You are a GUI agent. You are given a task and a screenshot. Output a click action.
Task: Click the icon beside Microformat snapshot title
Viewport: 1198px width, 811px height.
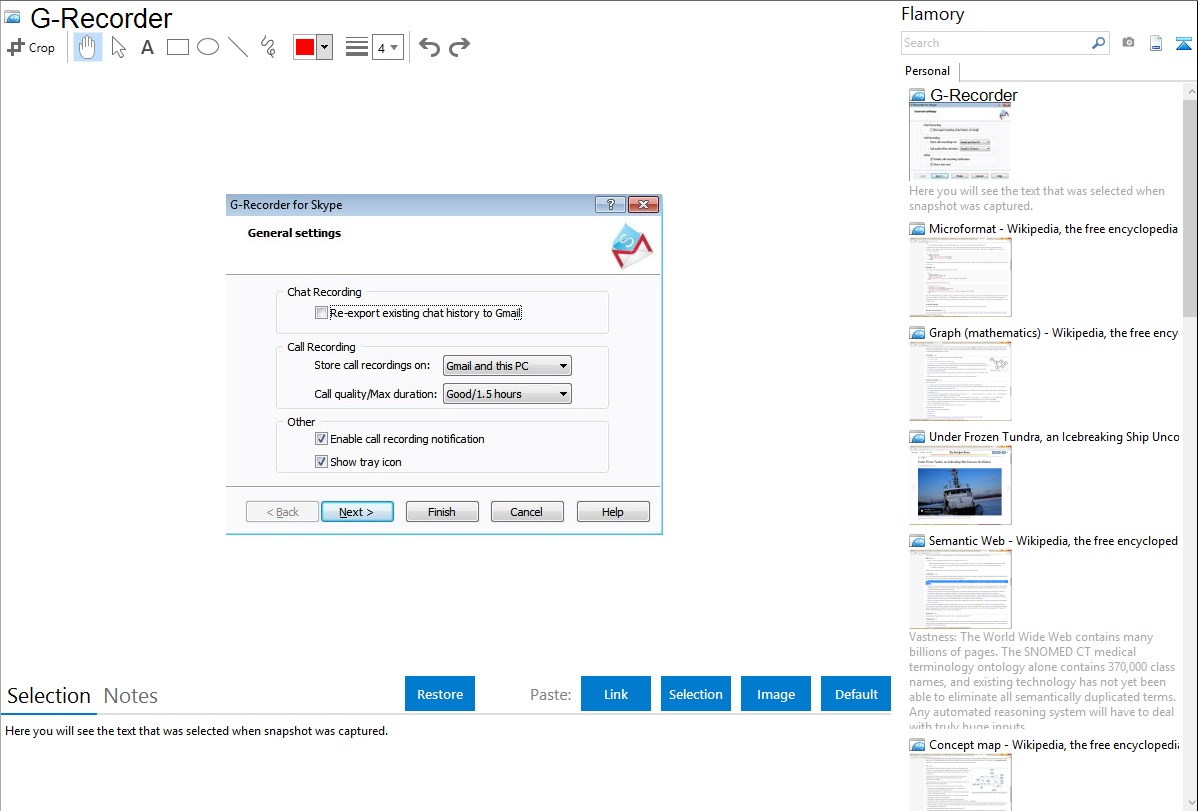click(917, 229)
